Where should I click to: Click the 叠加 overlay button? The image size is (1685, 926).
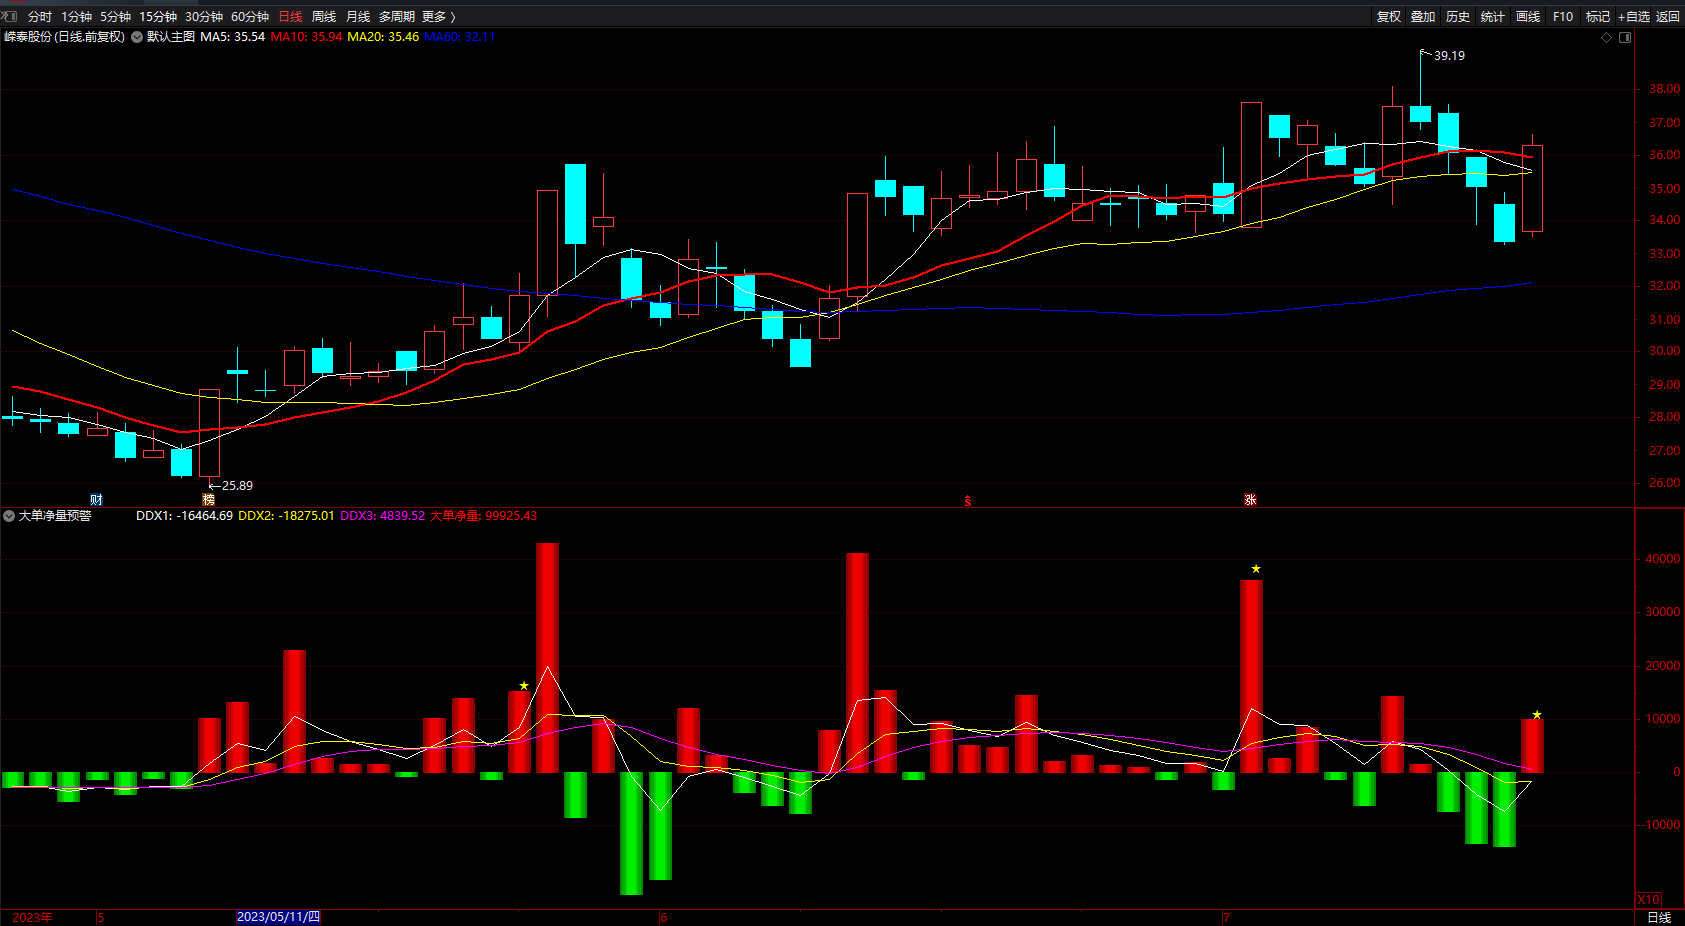[x=1423, y=17]
